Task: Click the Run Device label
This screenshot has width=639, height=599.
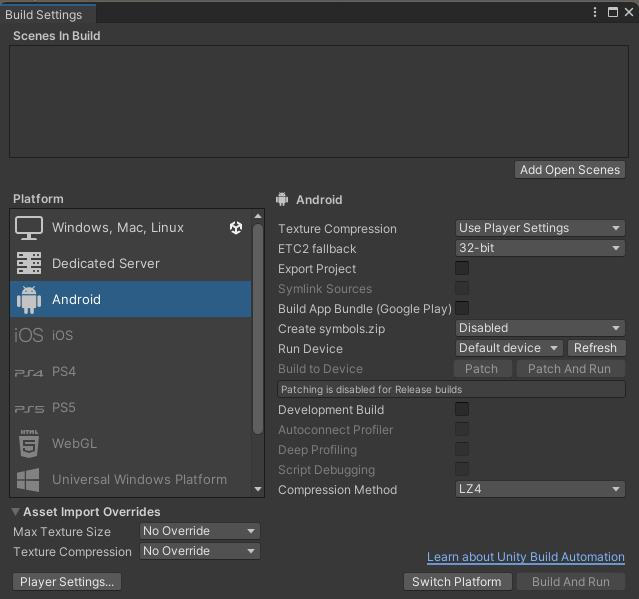Action: coord(310,349)
